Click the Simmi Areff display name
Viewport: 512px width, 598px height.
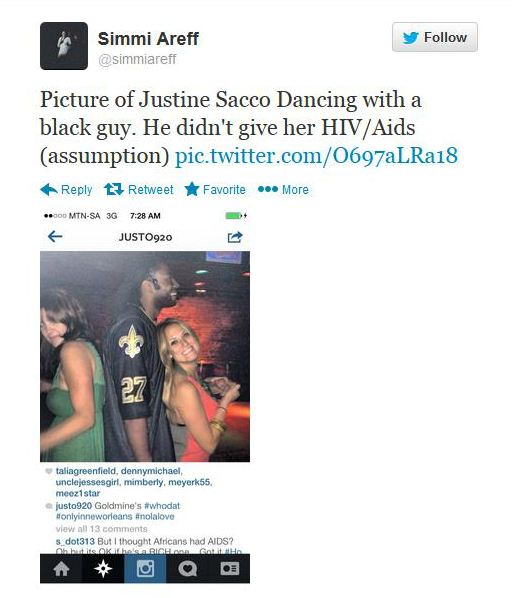coord(148,39)
